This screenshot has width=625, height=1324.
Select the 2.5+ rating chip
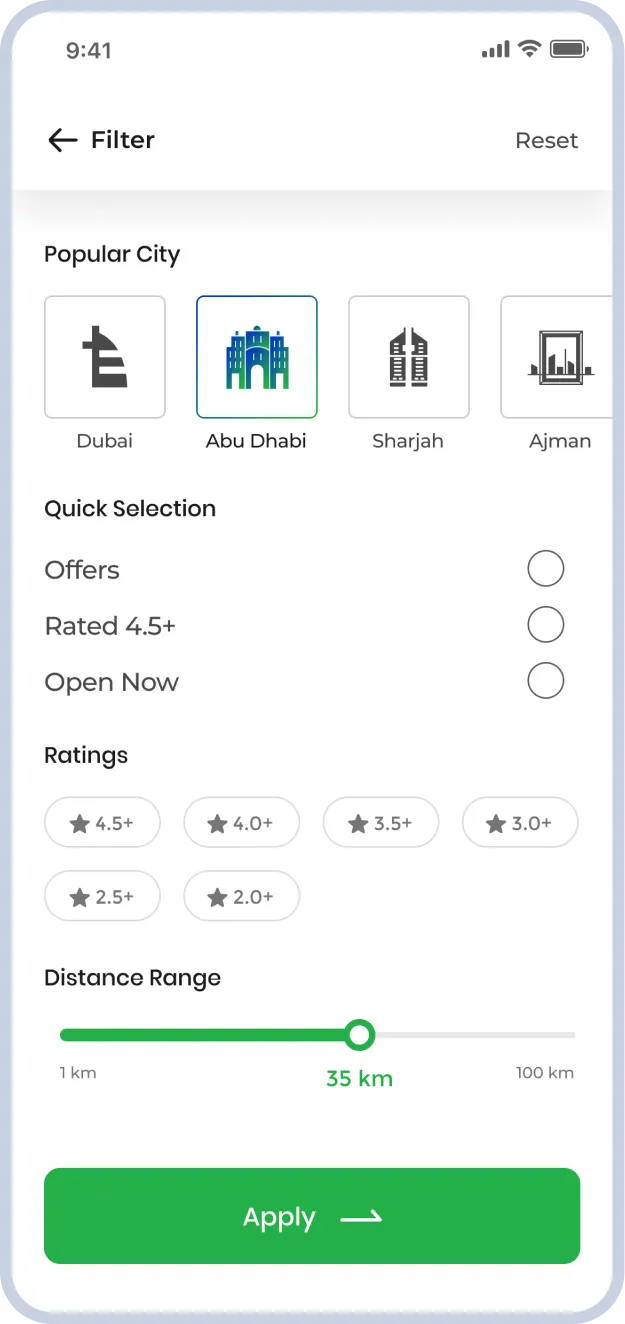click(x=102, y=897)
